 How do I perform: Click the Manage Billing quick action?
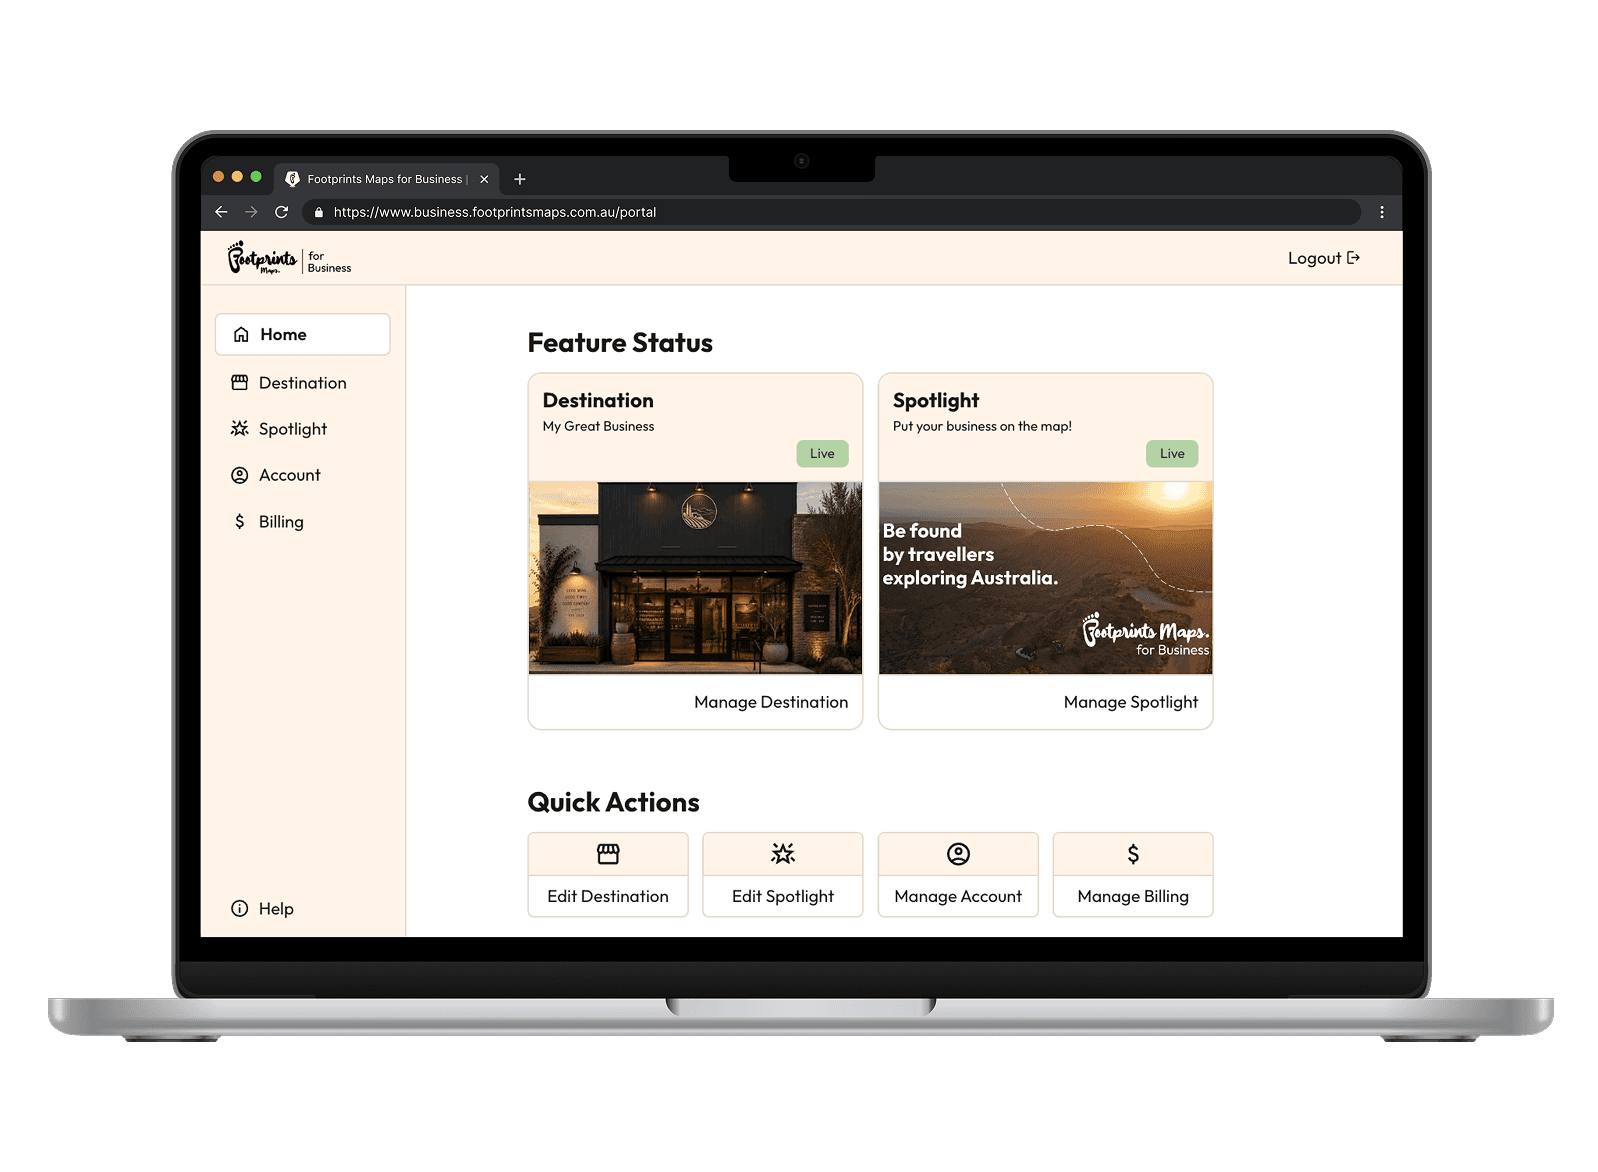tap(1133, 875)
